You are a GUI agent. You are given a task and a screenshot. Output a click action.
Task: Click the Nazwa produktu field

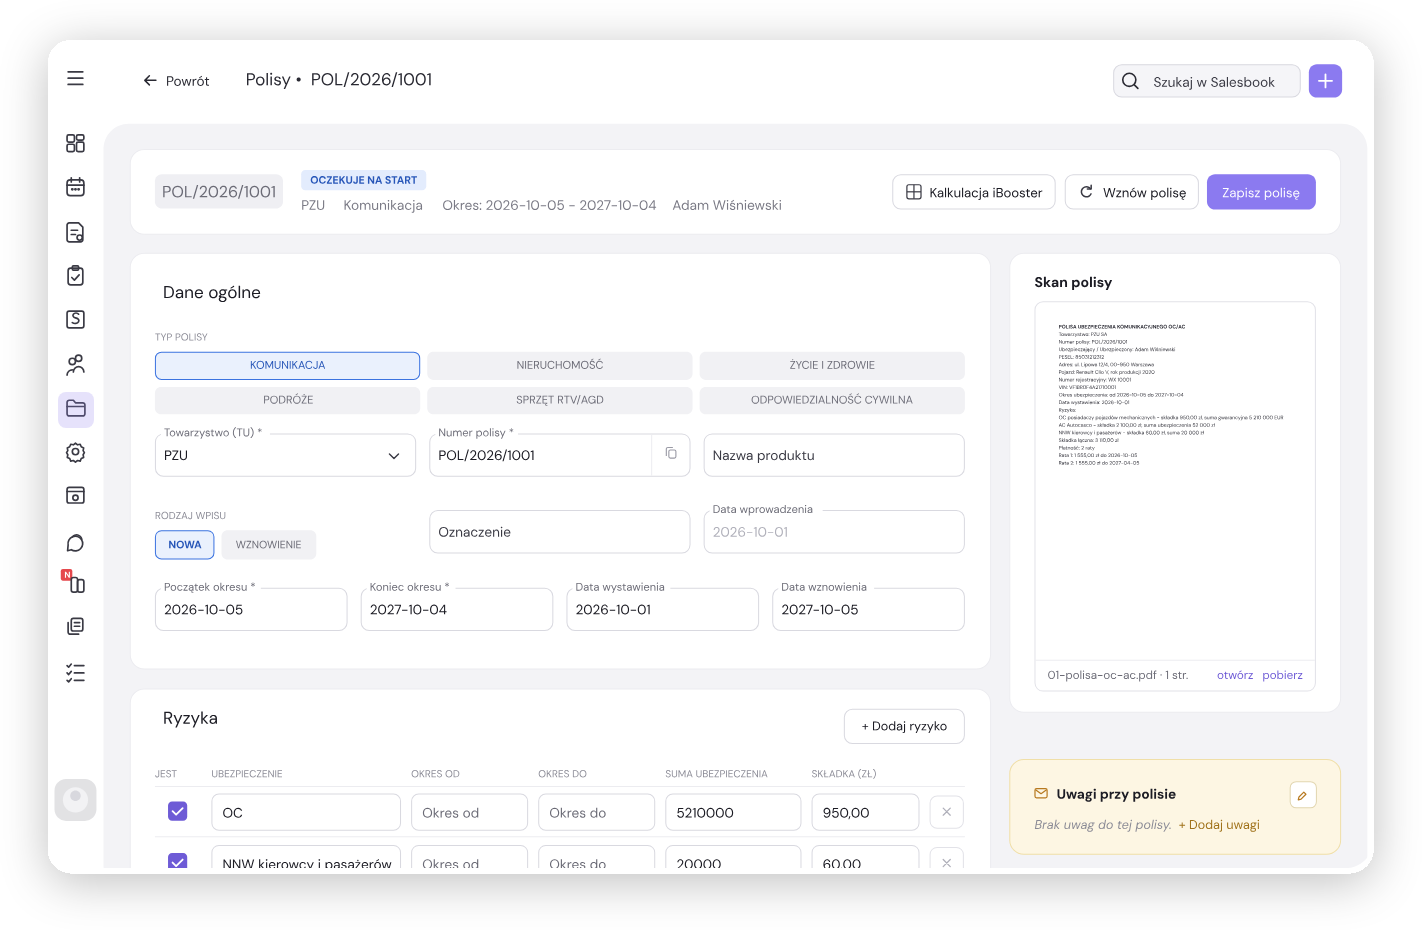[834, 455]
